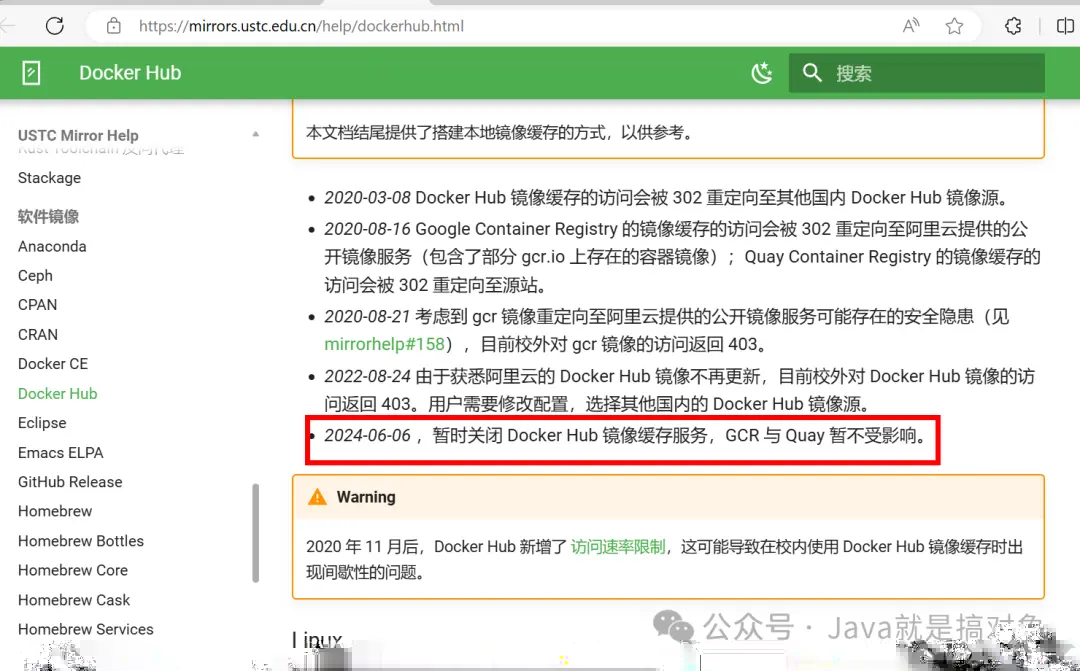Click the Docker Hub header title

pos(130,72)
